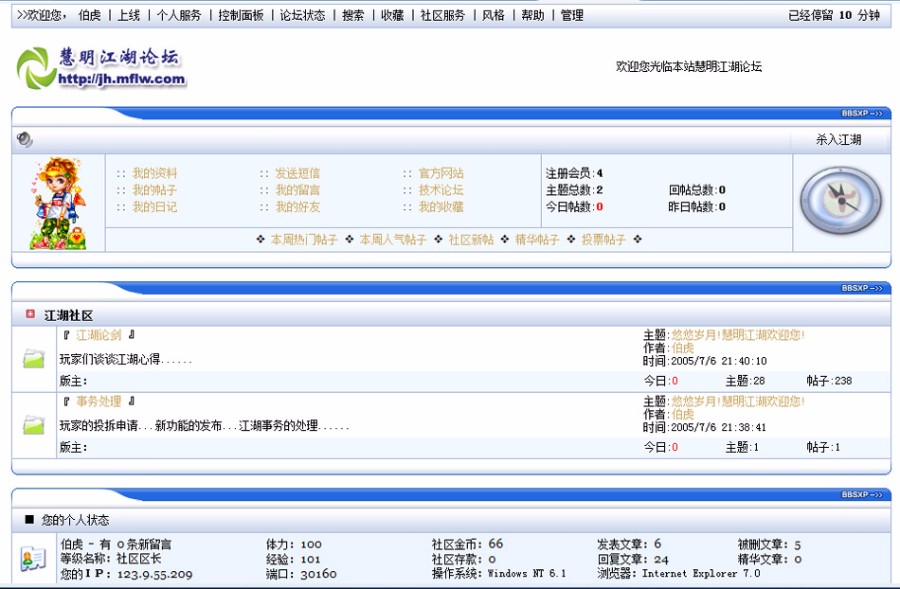Click the folder icon beside 江湖论剑
This screenshot has width=900, height=589.
pos(34,358)
